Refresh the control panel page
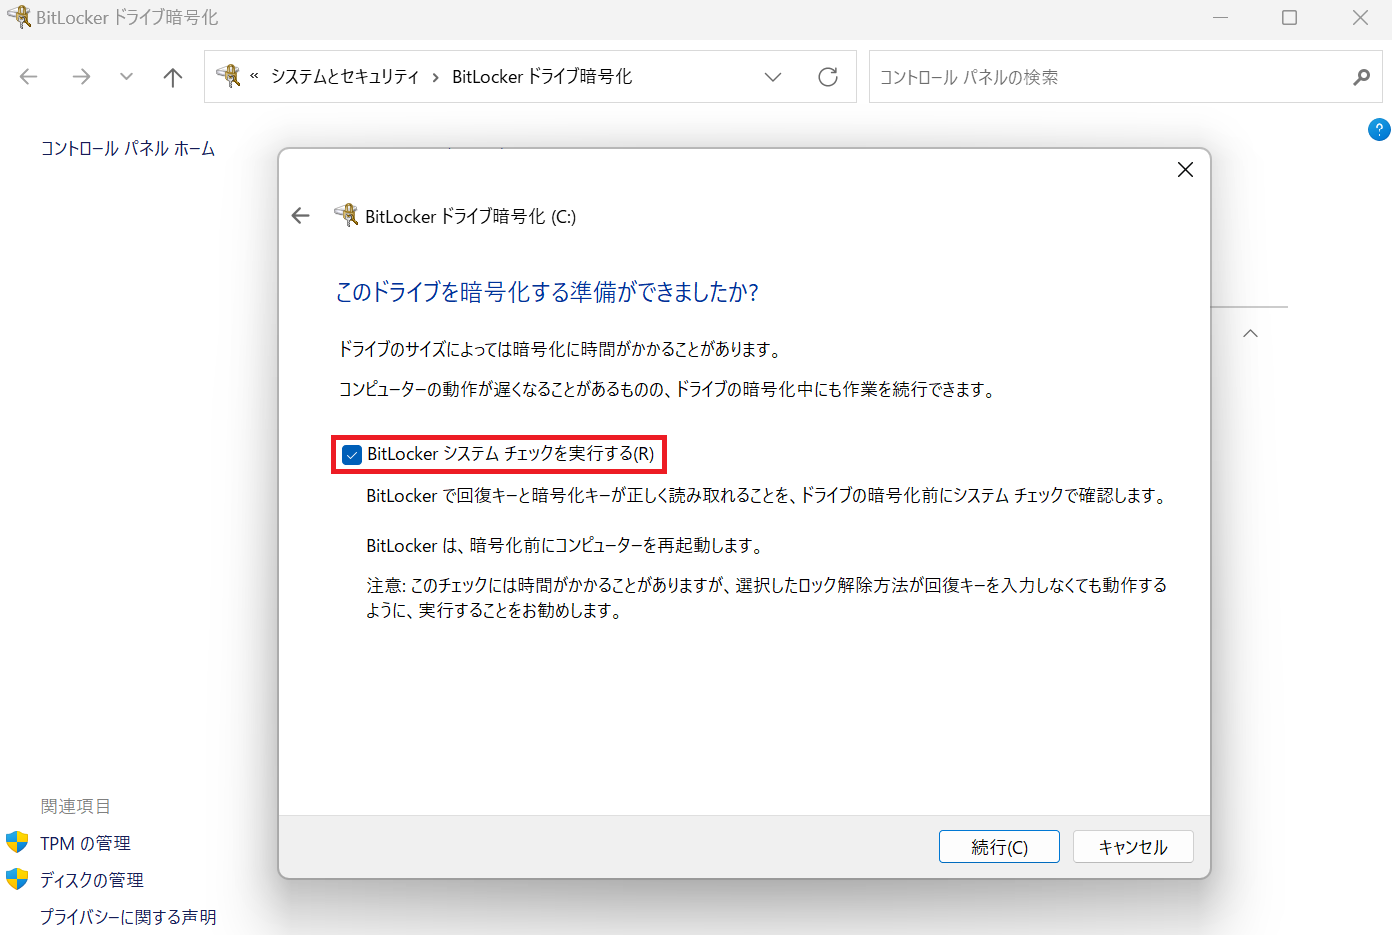This screenshot has height=935, width=1392. click(x=828, y=77)
